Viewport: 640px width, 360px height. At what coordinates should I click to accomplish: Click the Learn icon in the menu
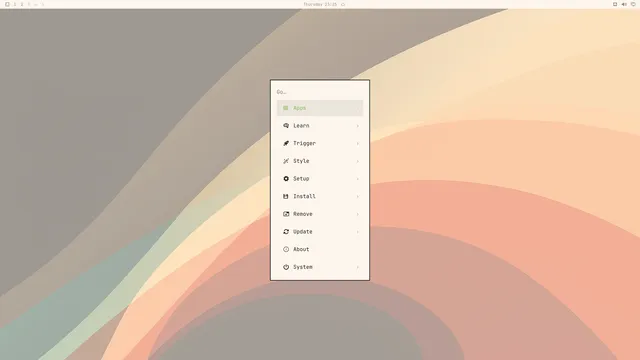(286, 126)
